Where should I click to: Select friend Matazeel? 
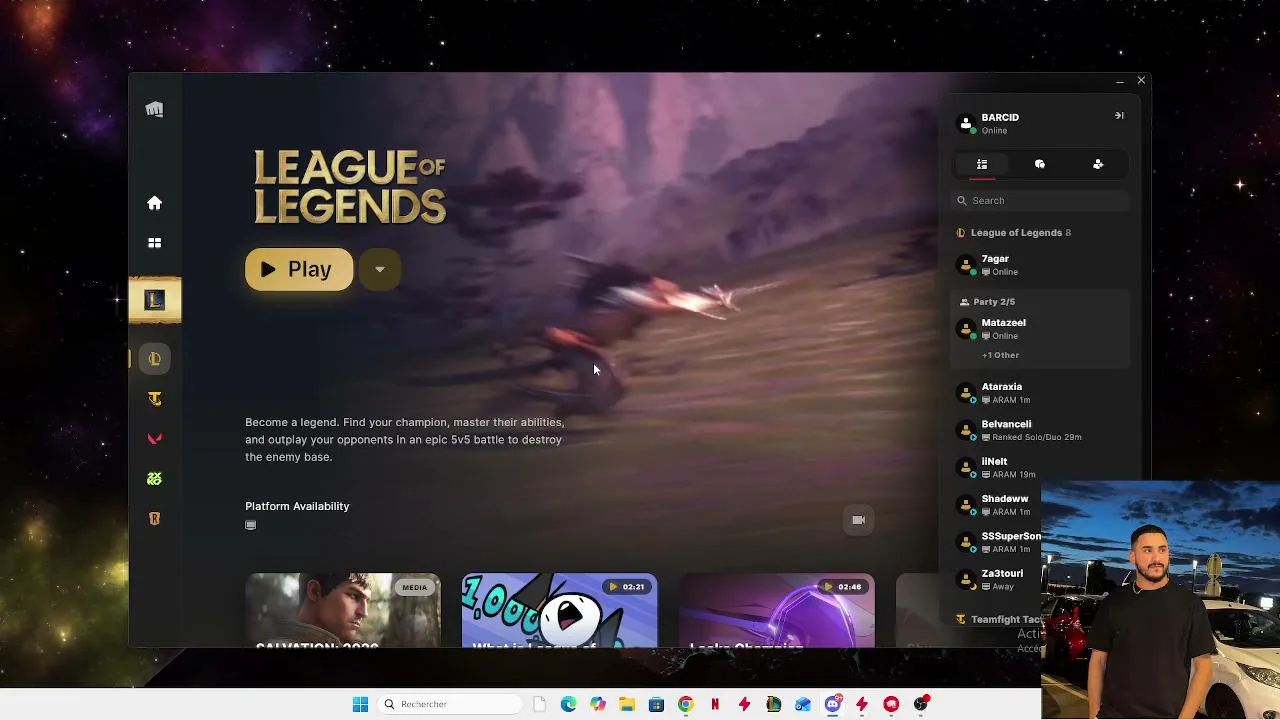click(x=1040, y=329)
